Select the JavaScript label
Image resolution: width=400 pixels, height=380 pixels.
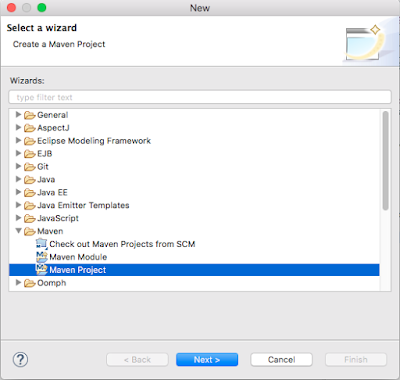point(58,218)
